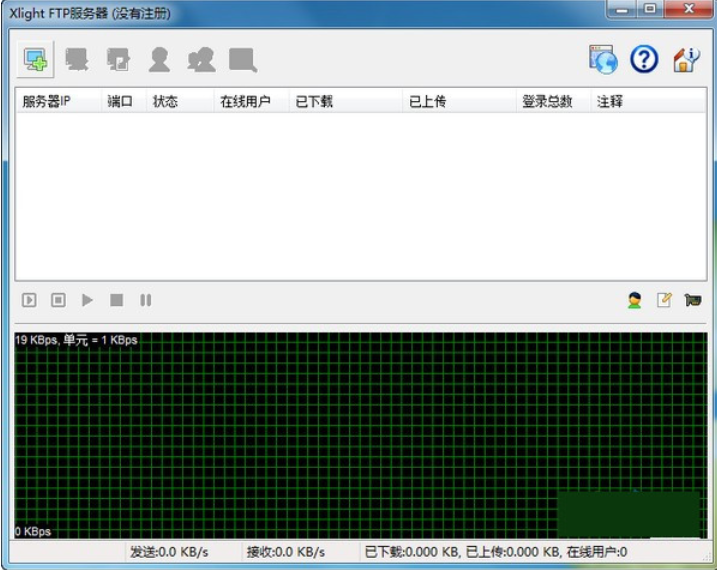Sort by the 注释 column header

(648, 101)
